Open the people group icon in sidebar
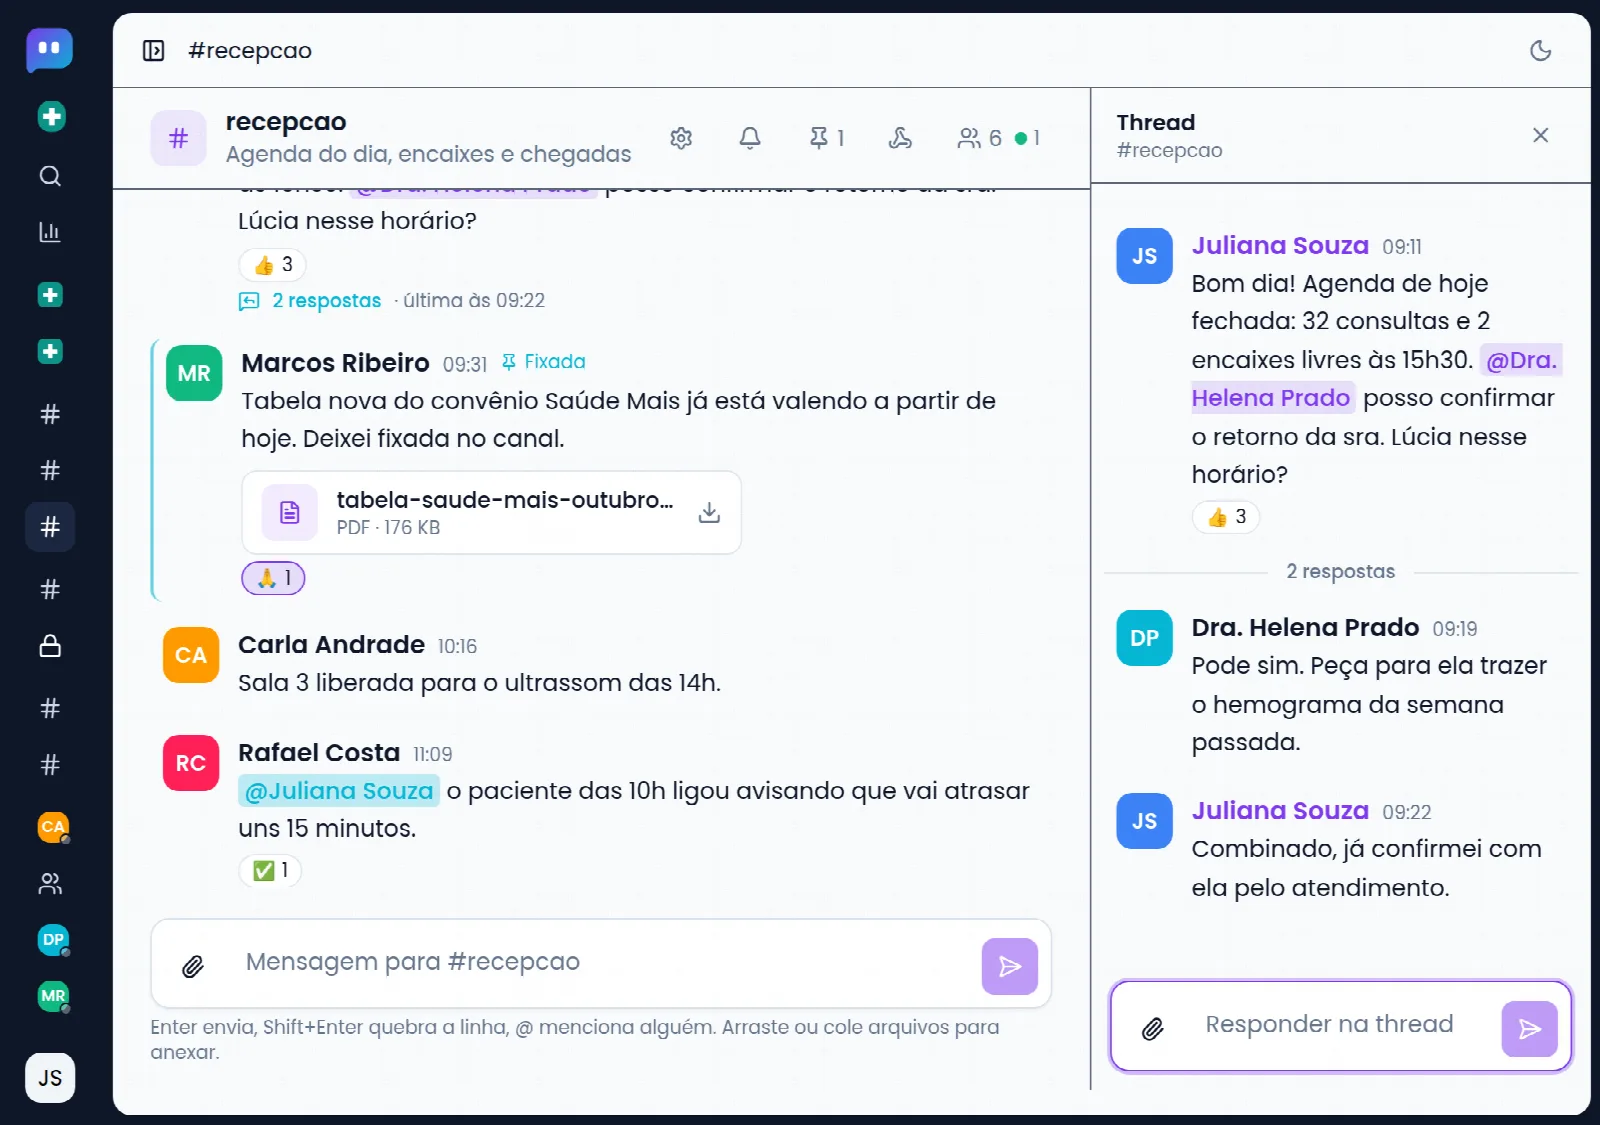Viewport: 1600px width, 1125px height. tap(50, 883)
